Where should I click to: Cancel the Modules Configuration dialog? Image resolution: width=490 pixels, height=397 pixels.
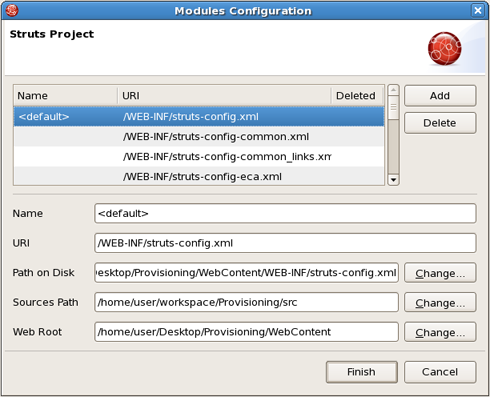point(440,372)
